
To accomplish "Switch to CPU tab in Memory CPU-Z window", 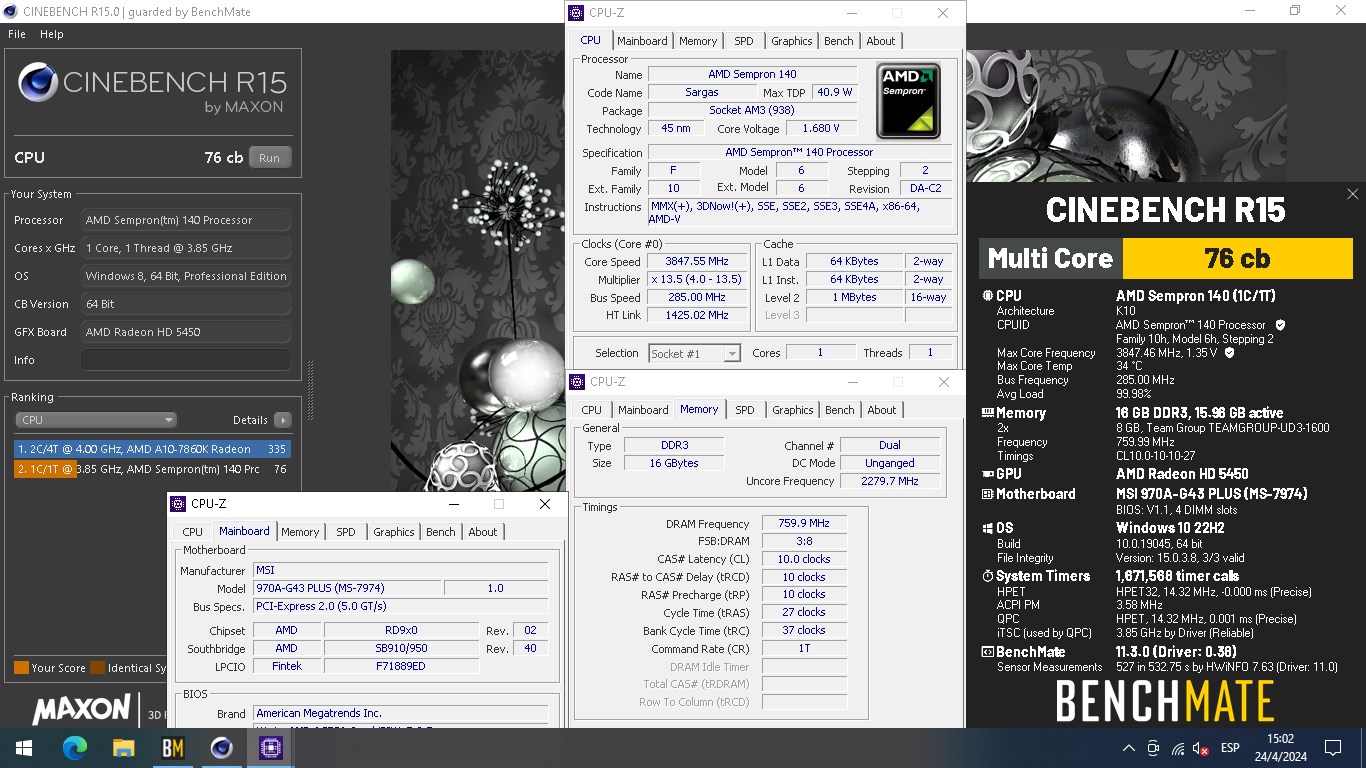I will pyautogui.click(x=592, y=410).
